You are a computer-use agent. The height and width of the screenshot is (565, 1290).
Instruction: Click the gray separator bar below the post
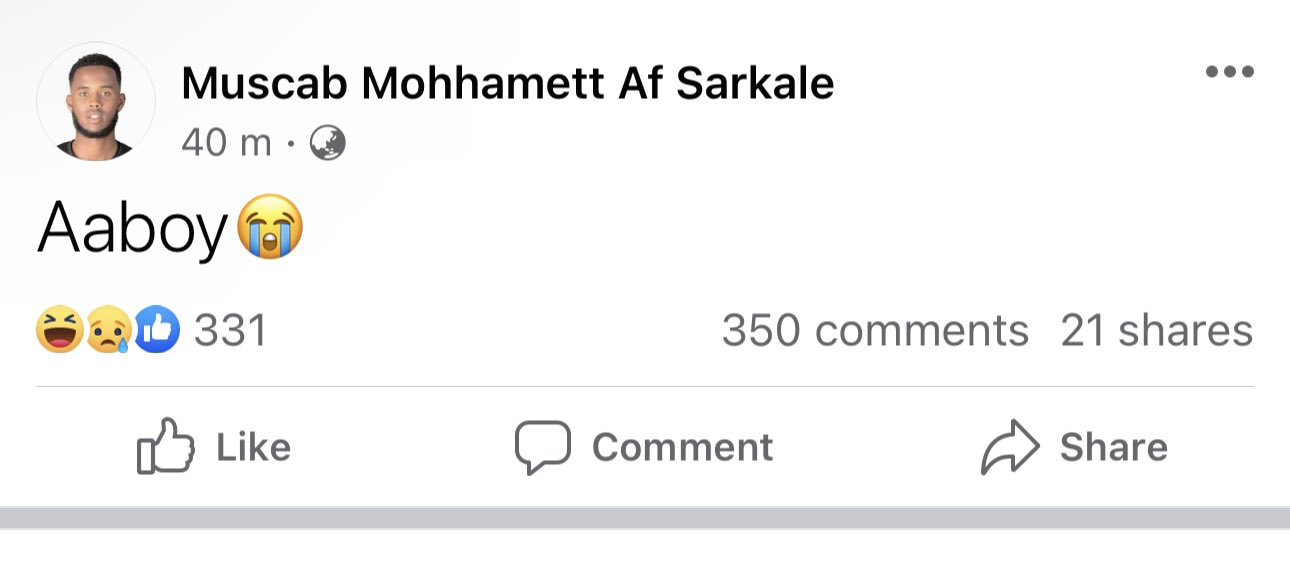tap(645, 517)
